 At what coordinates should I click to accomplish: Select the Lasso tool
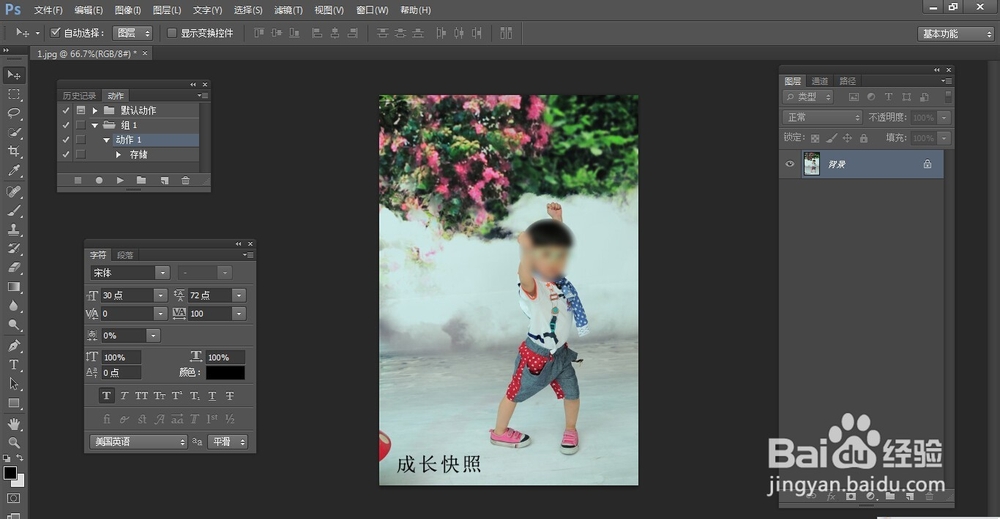tap(13, 113)
